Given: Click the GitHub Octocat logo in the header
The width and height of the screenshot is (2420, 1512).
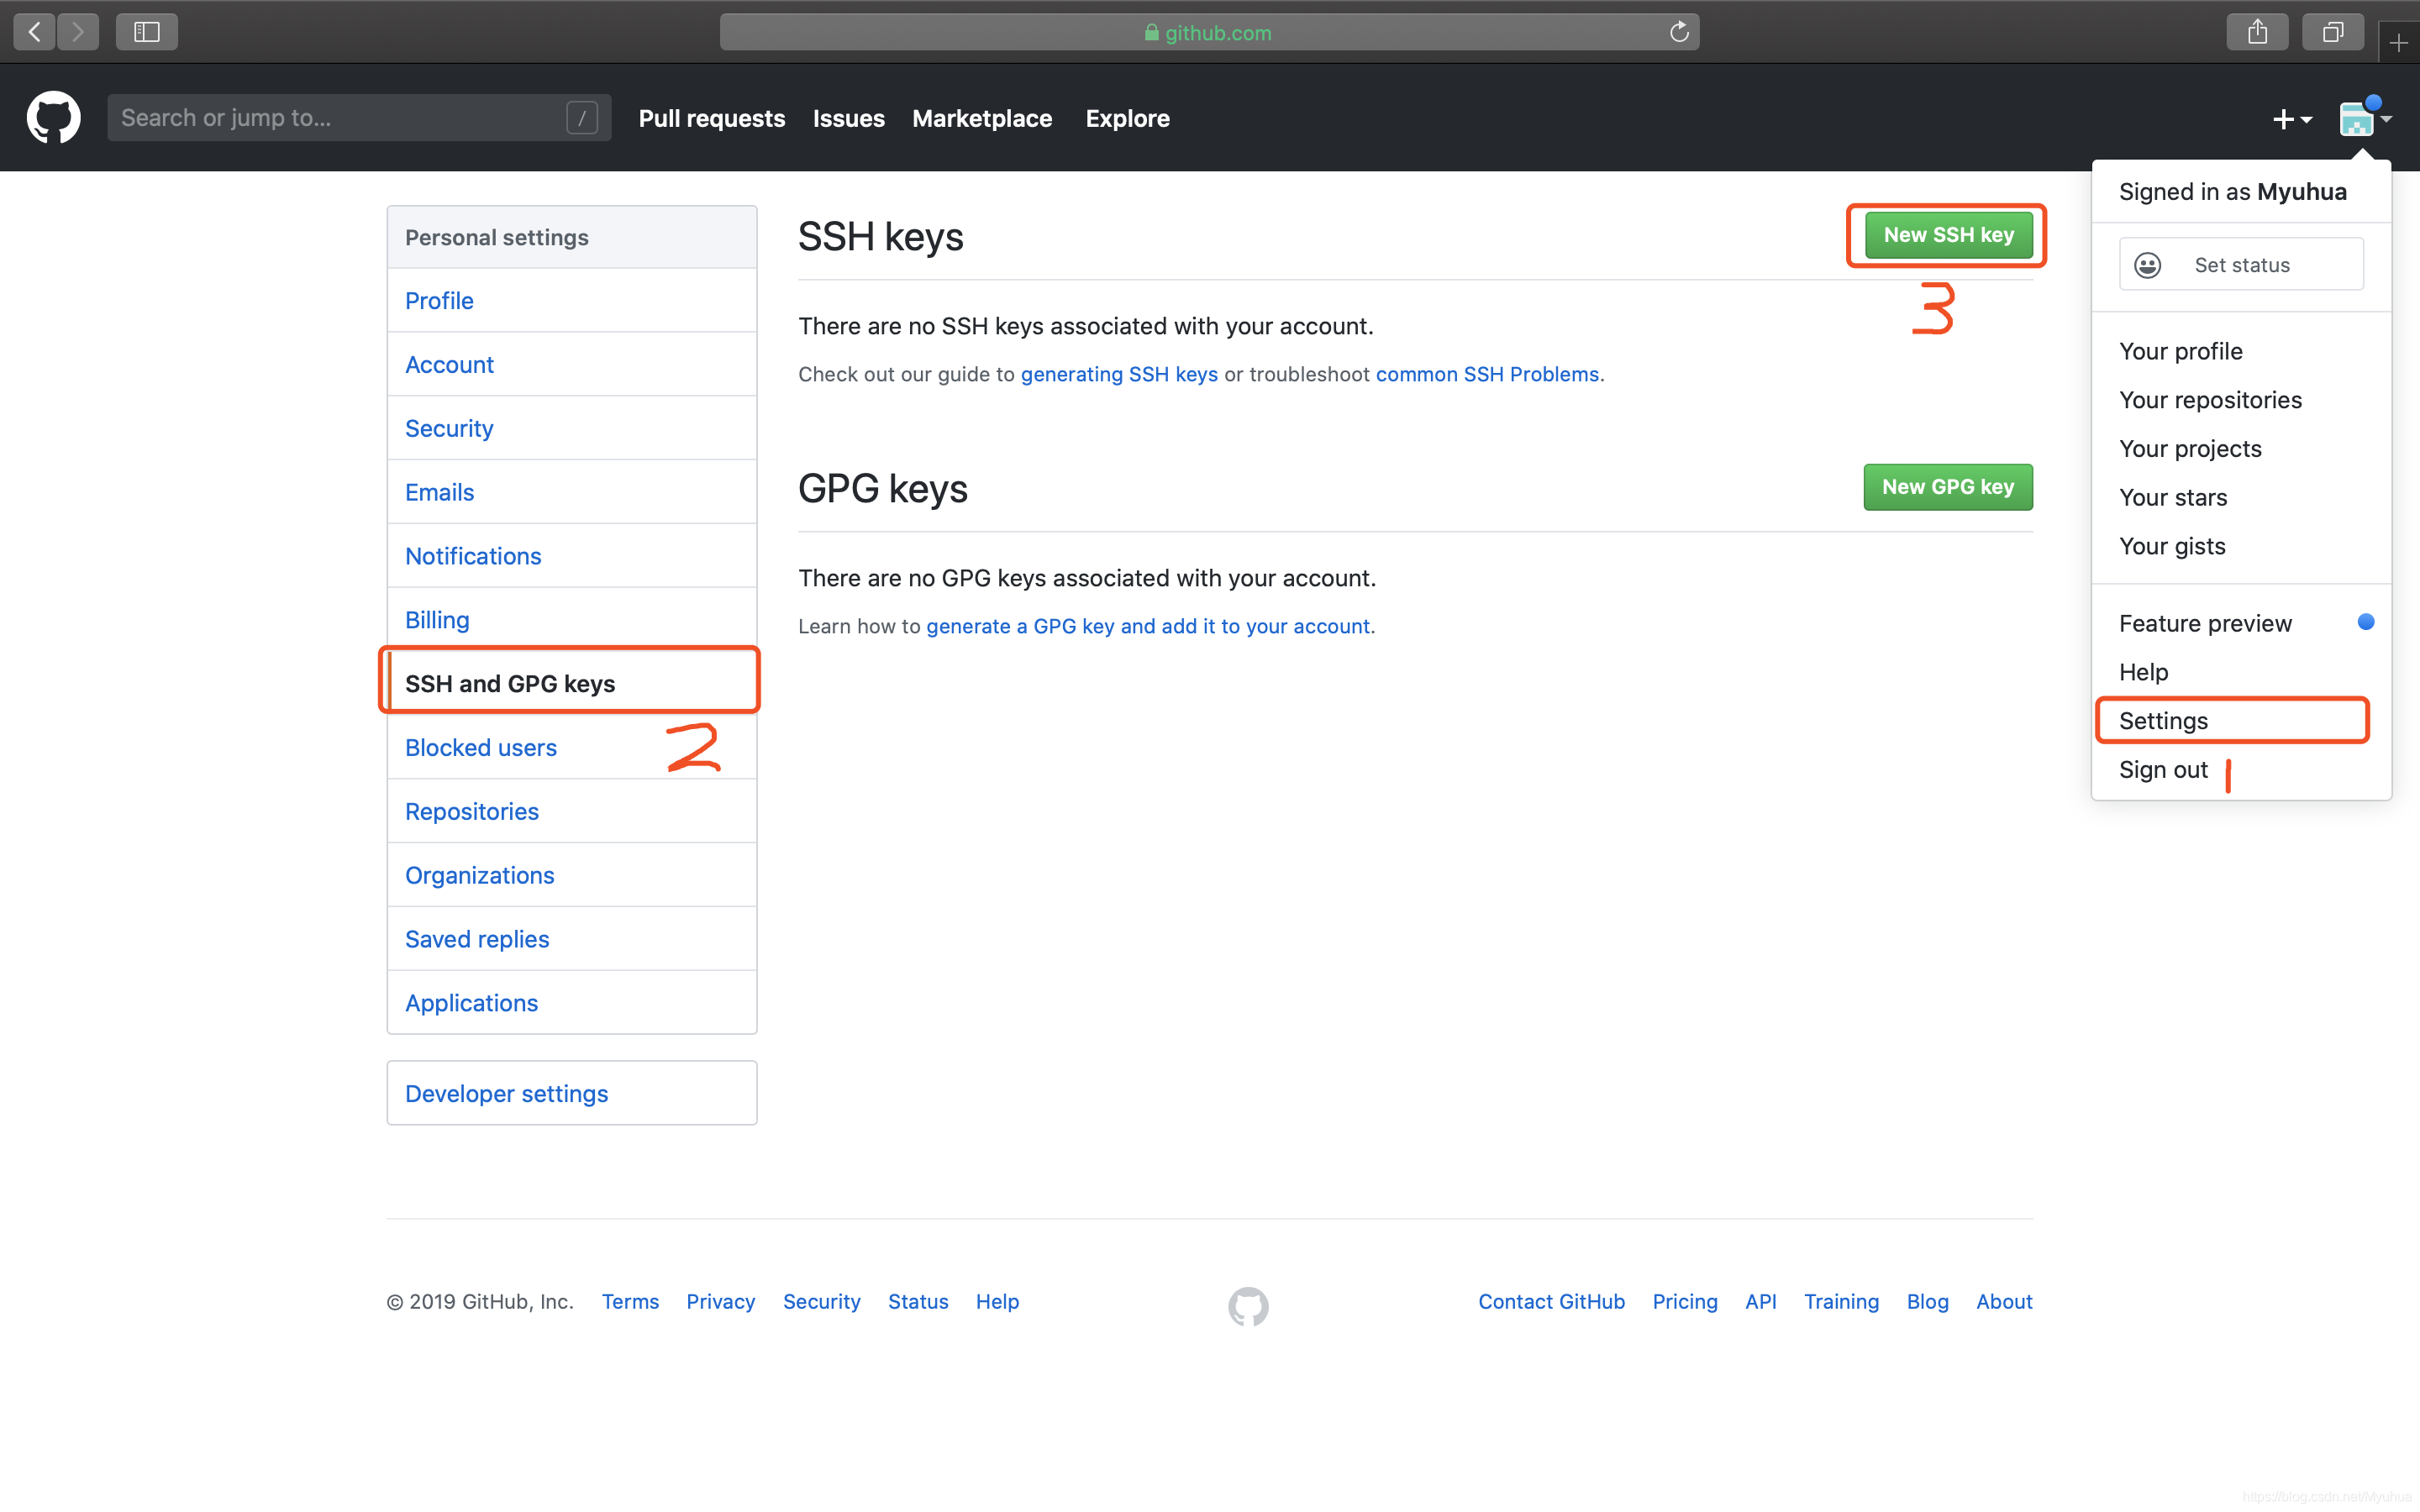Looking at the screenshot, I should (x=53, y=118).
